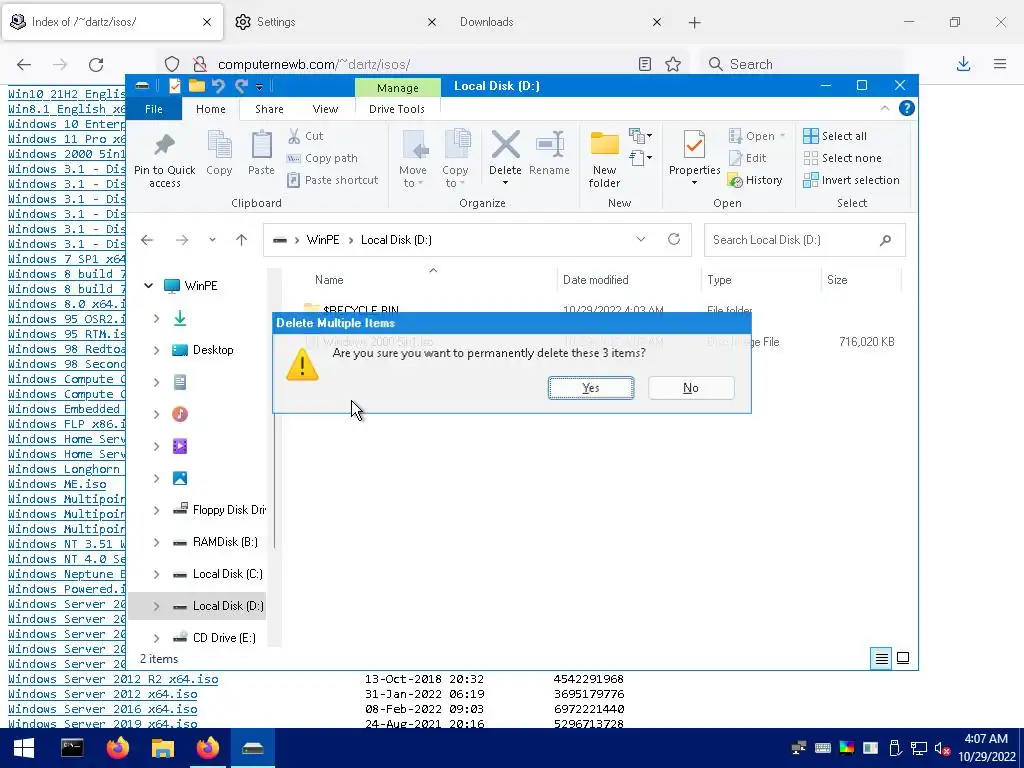Bookmark page with the star icon
Screen dimensions: 1024x768
673,64
